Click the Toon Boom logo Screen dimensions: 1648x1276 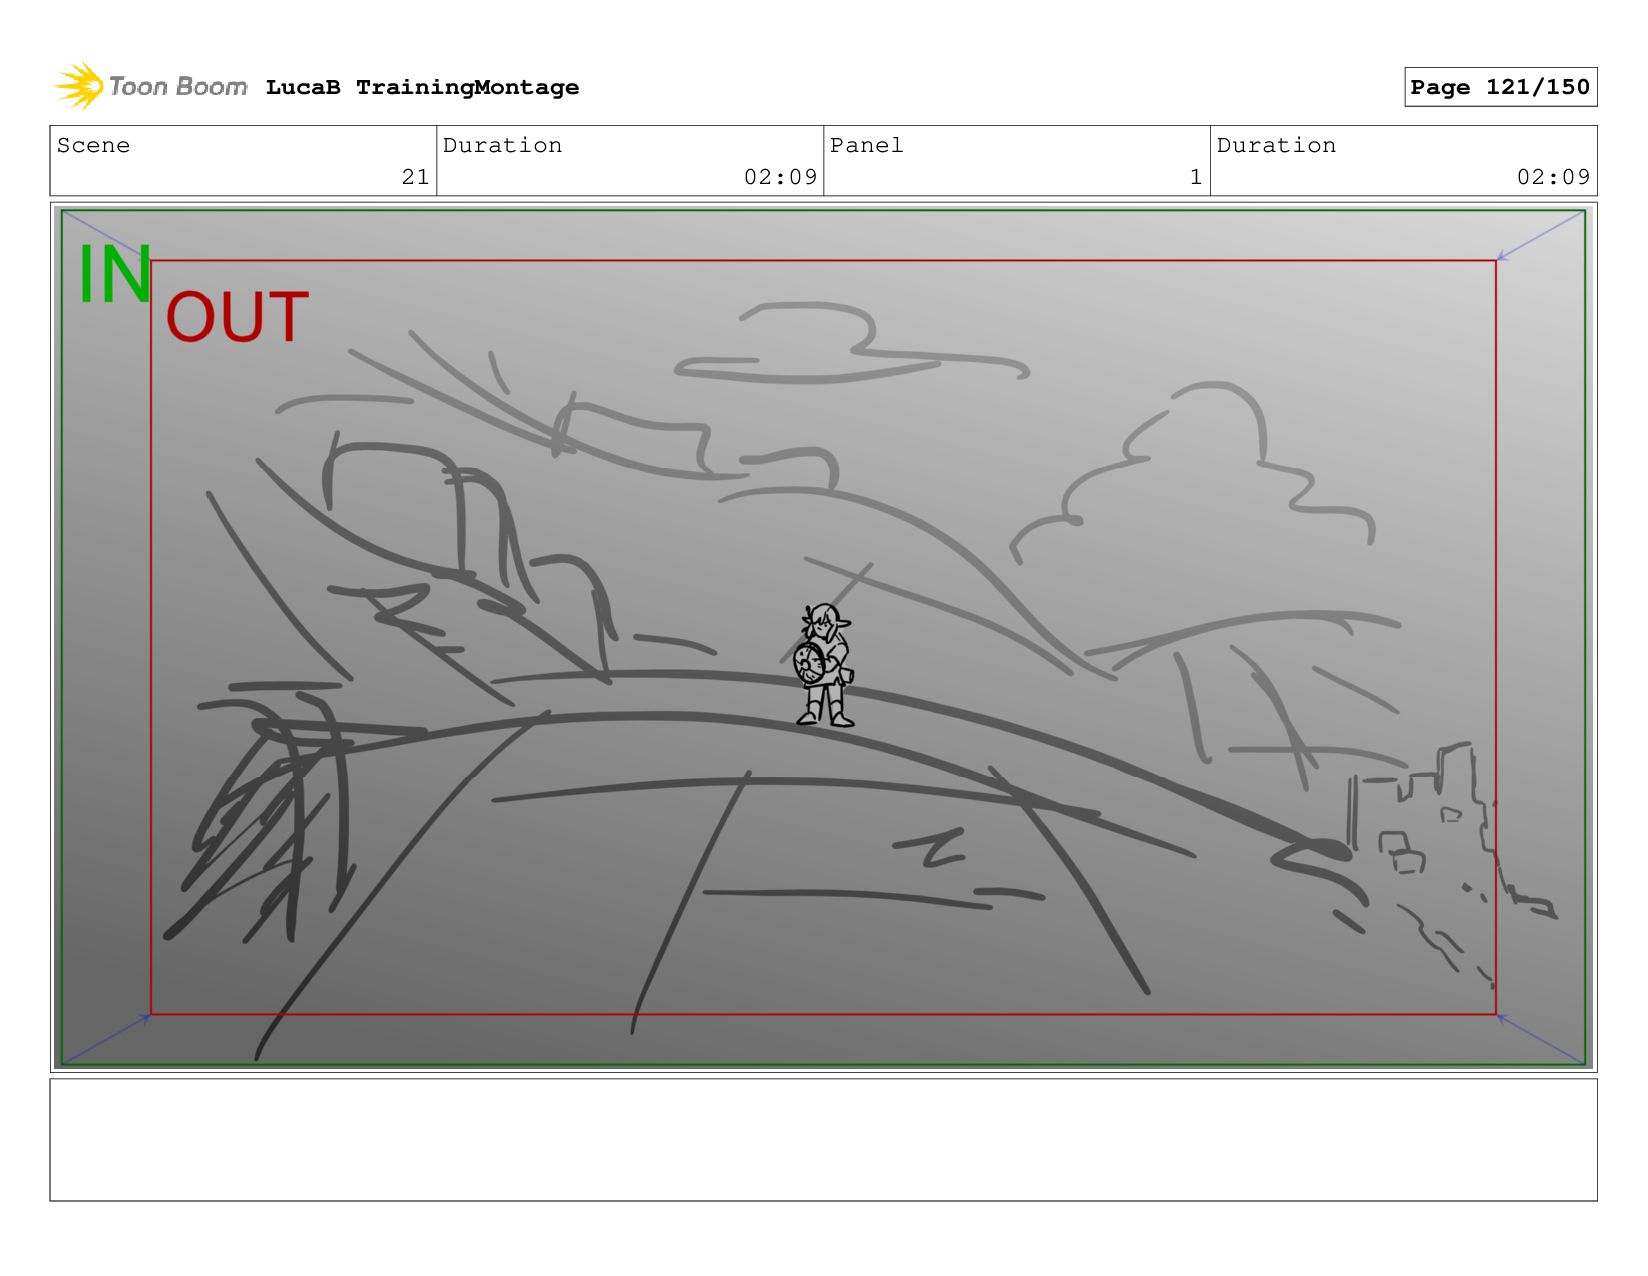[151, 86]
